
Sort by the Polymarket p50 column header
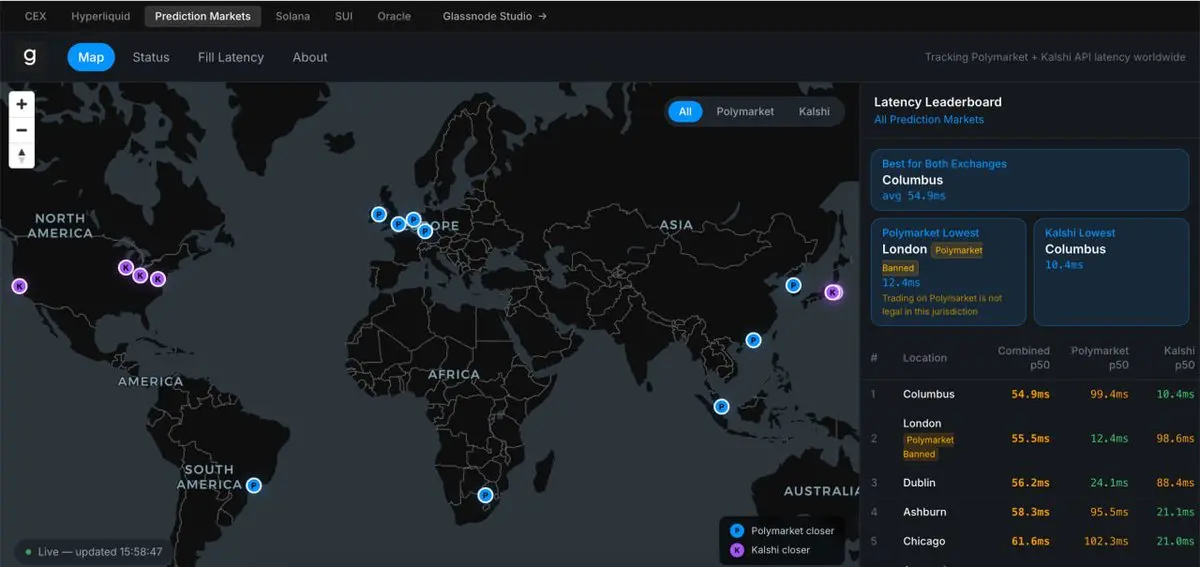tap(1100, 358)
